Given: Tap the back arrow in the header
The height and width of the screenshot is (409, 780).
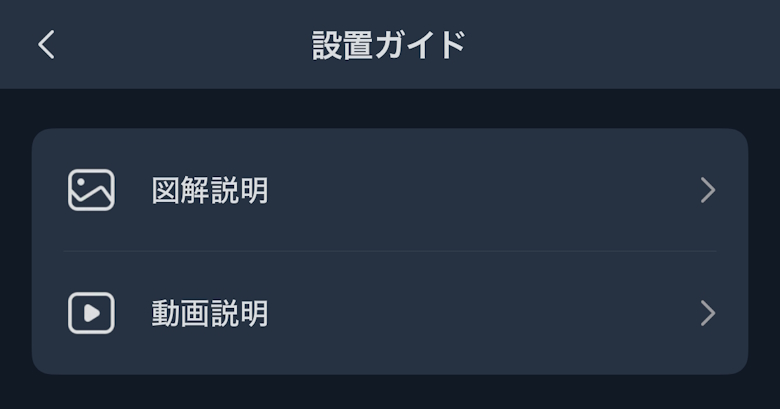Looking at the screenshot, I should point(46,45).
